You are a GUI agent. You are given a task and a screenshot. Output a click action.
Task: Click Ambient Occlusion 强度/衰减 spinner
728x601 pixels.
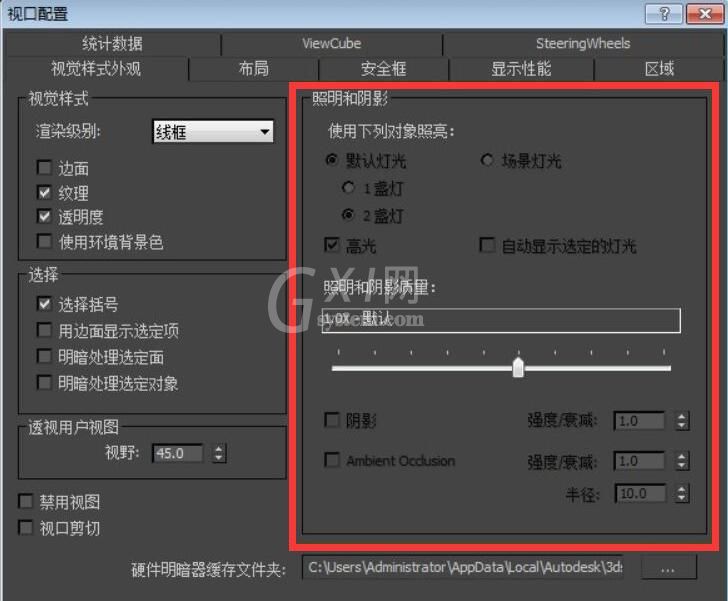[682, 461]
